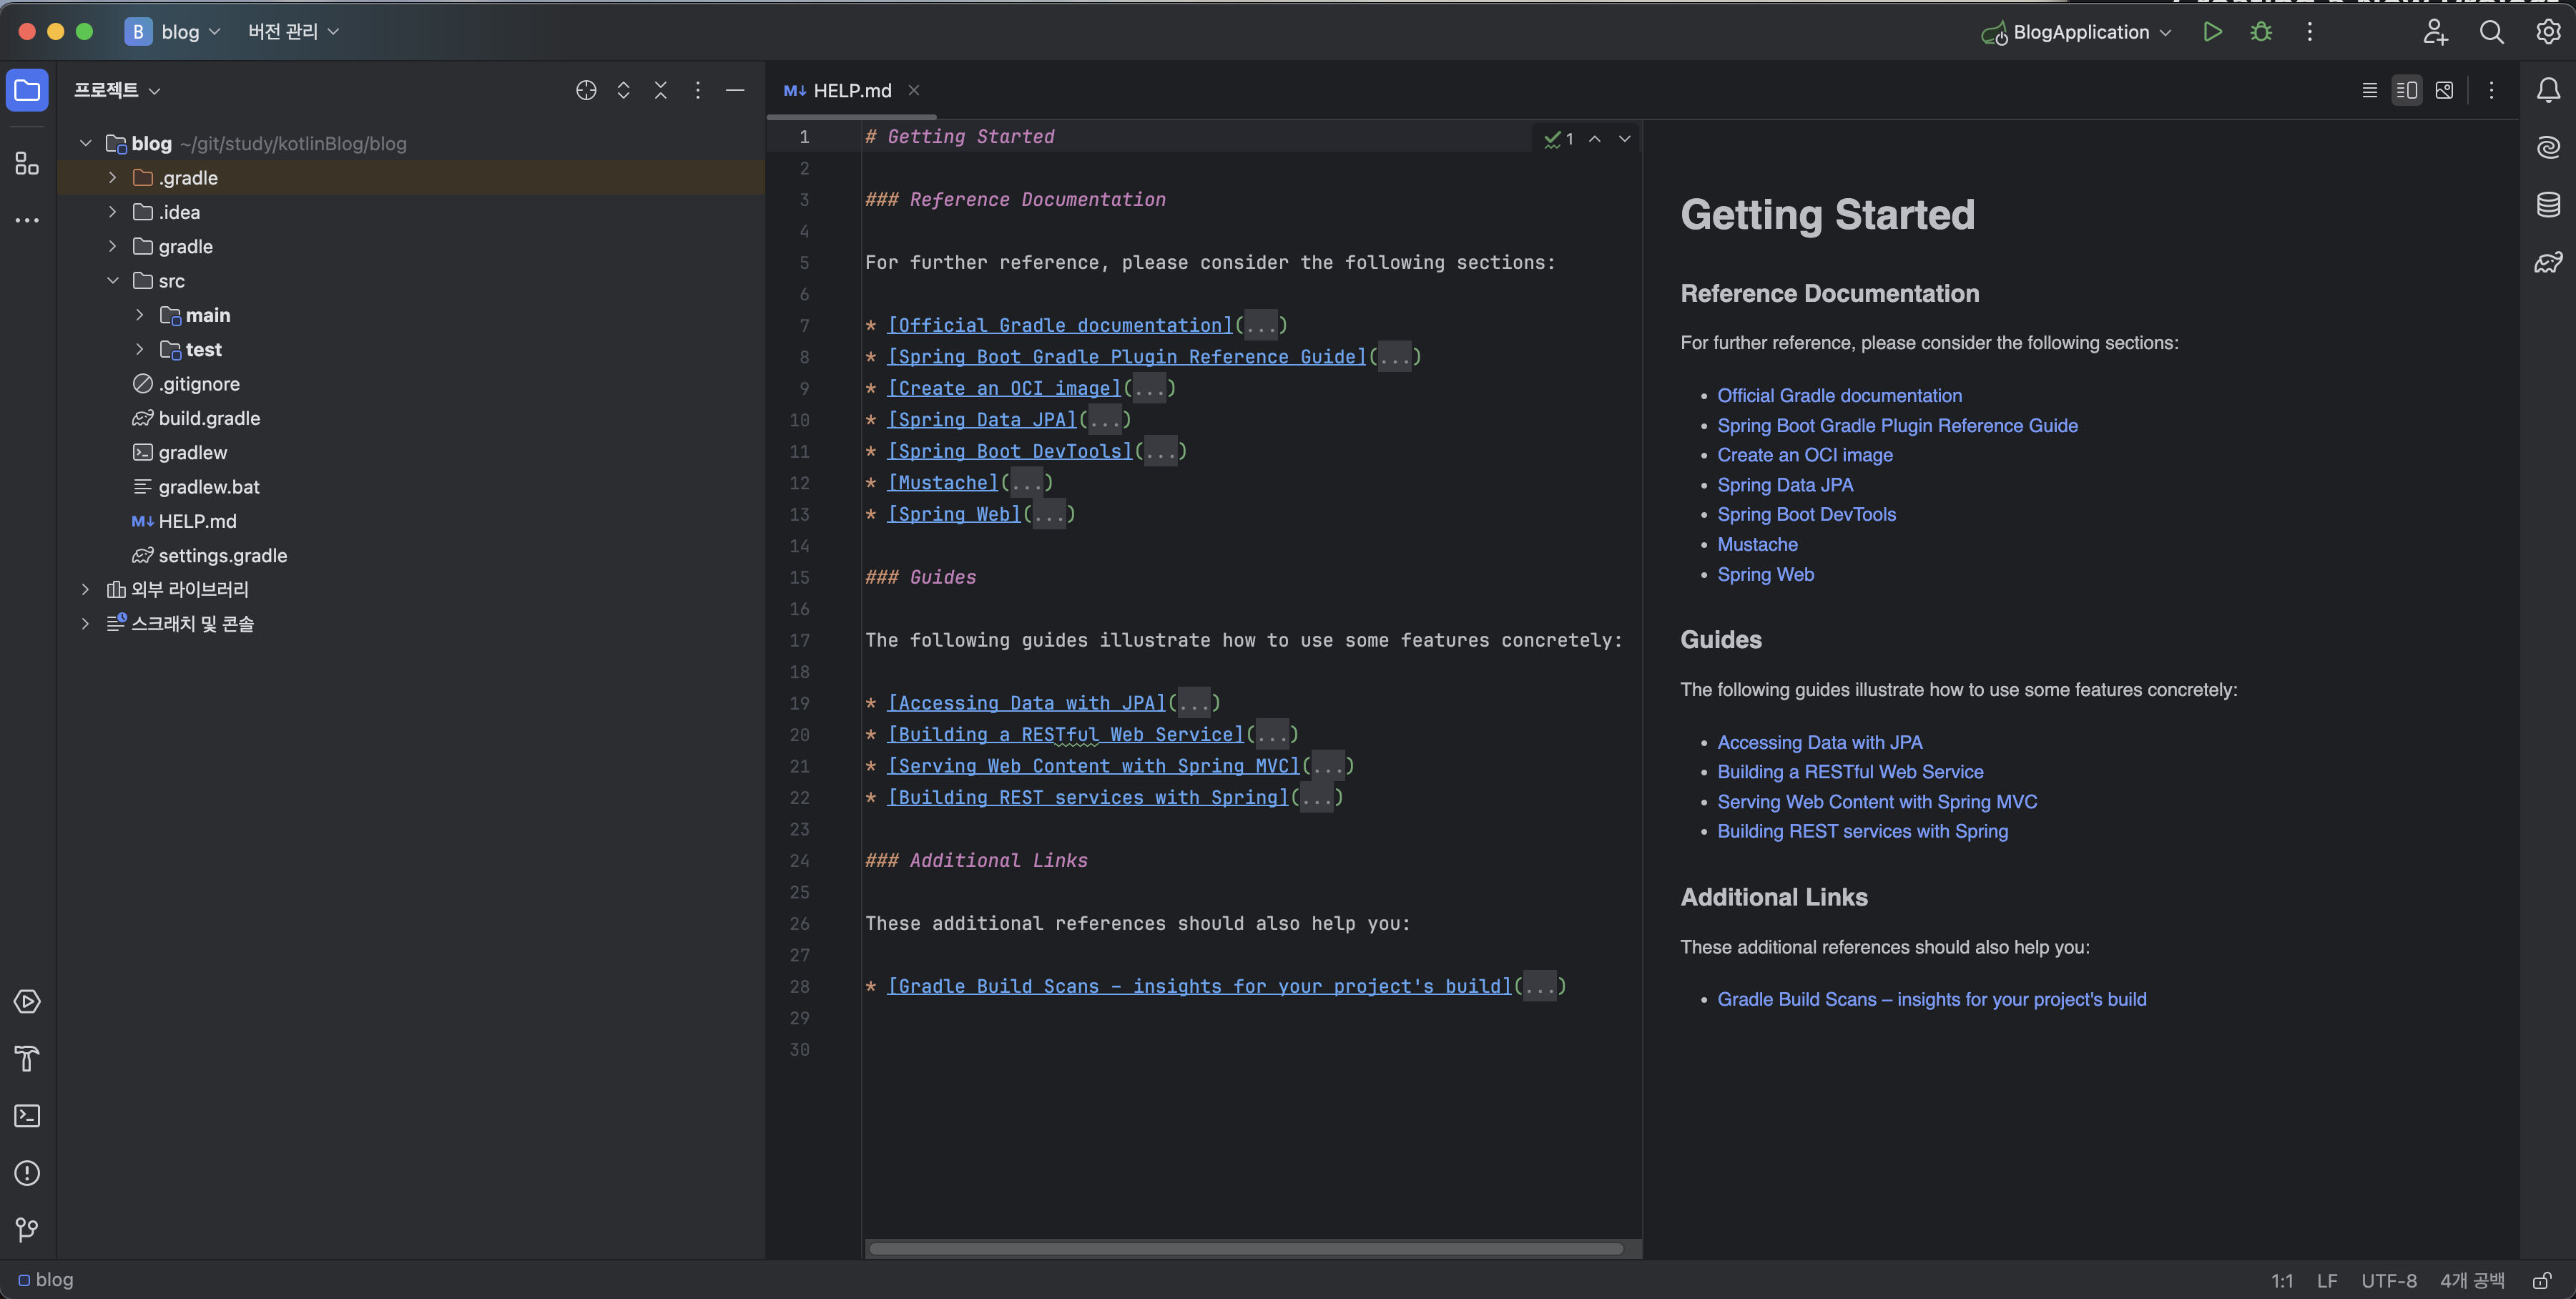Select the HELP.md editor tab
Viewport: 2576px width, 1299px height.
click(x=851, y=90)
